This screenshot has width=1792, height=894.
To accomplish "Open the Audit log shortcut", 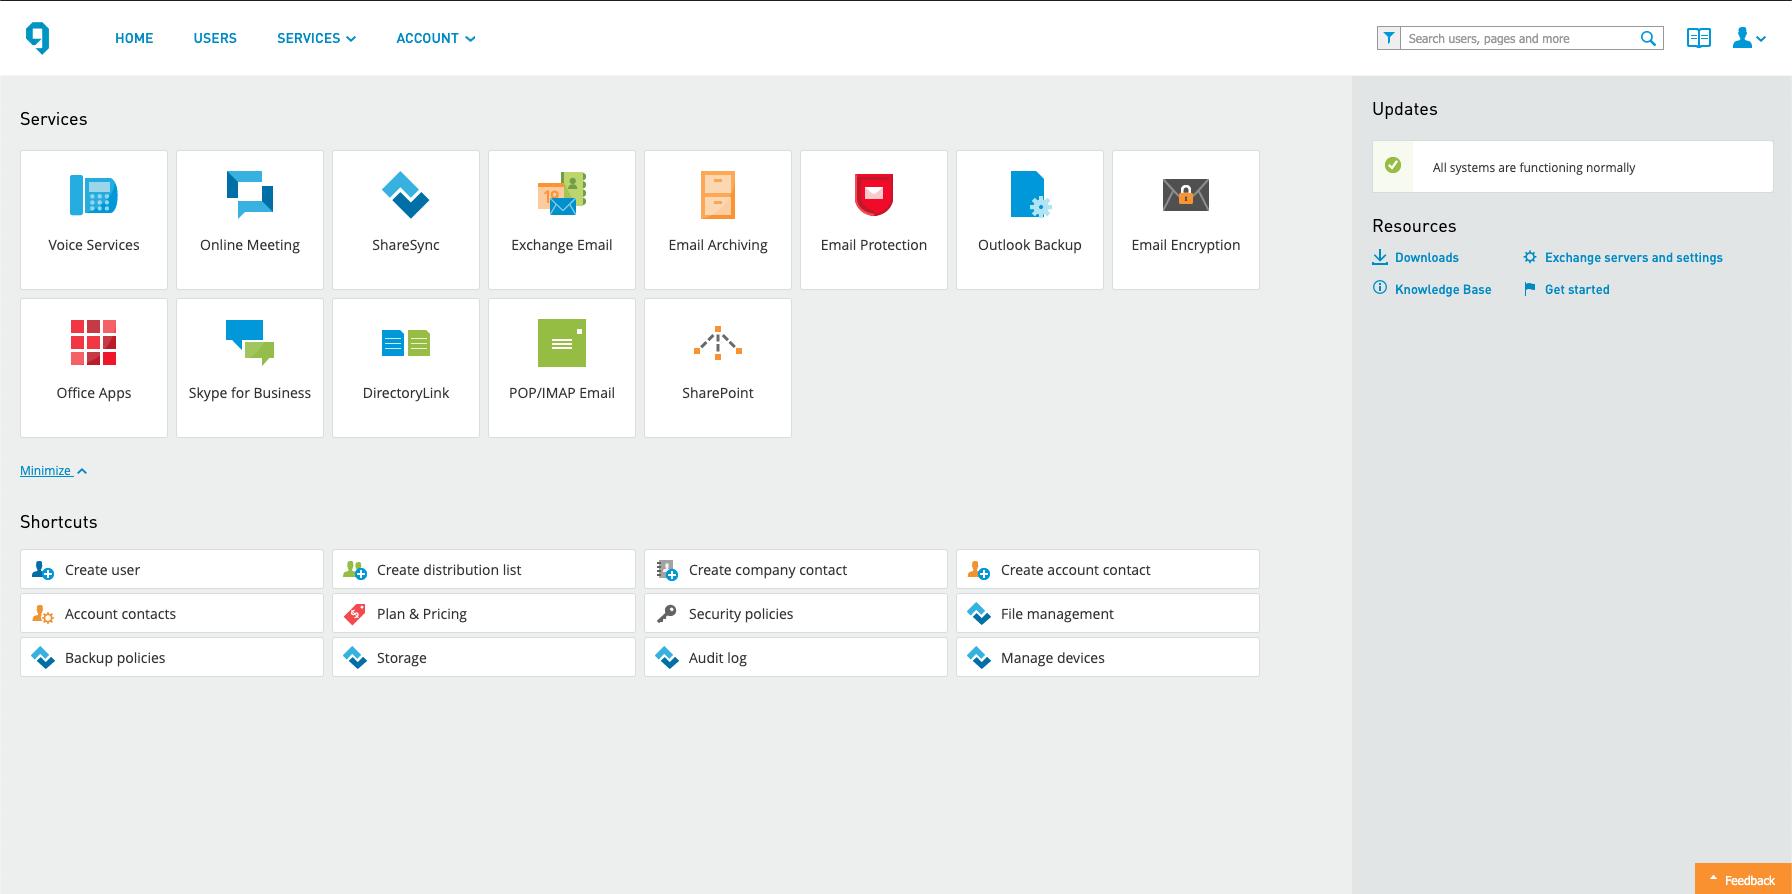I will [796, 657].
